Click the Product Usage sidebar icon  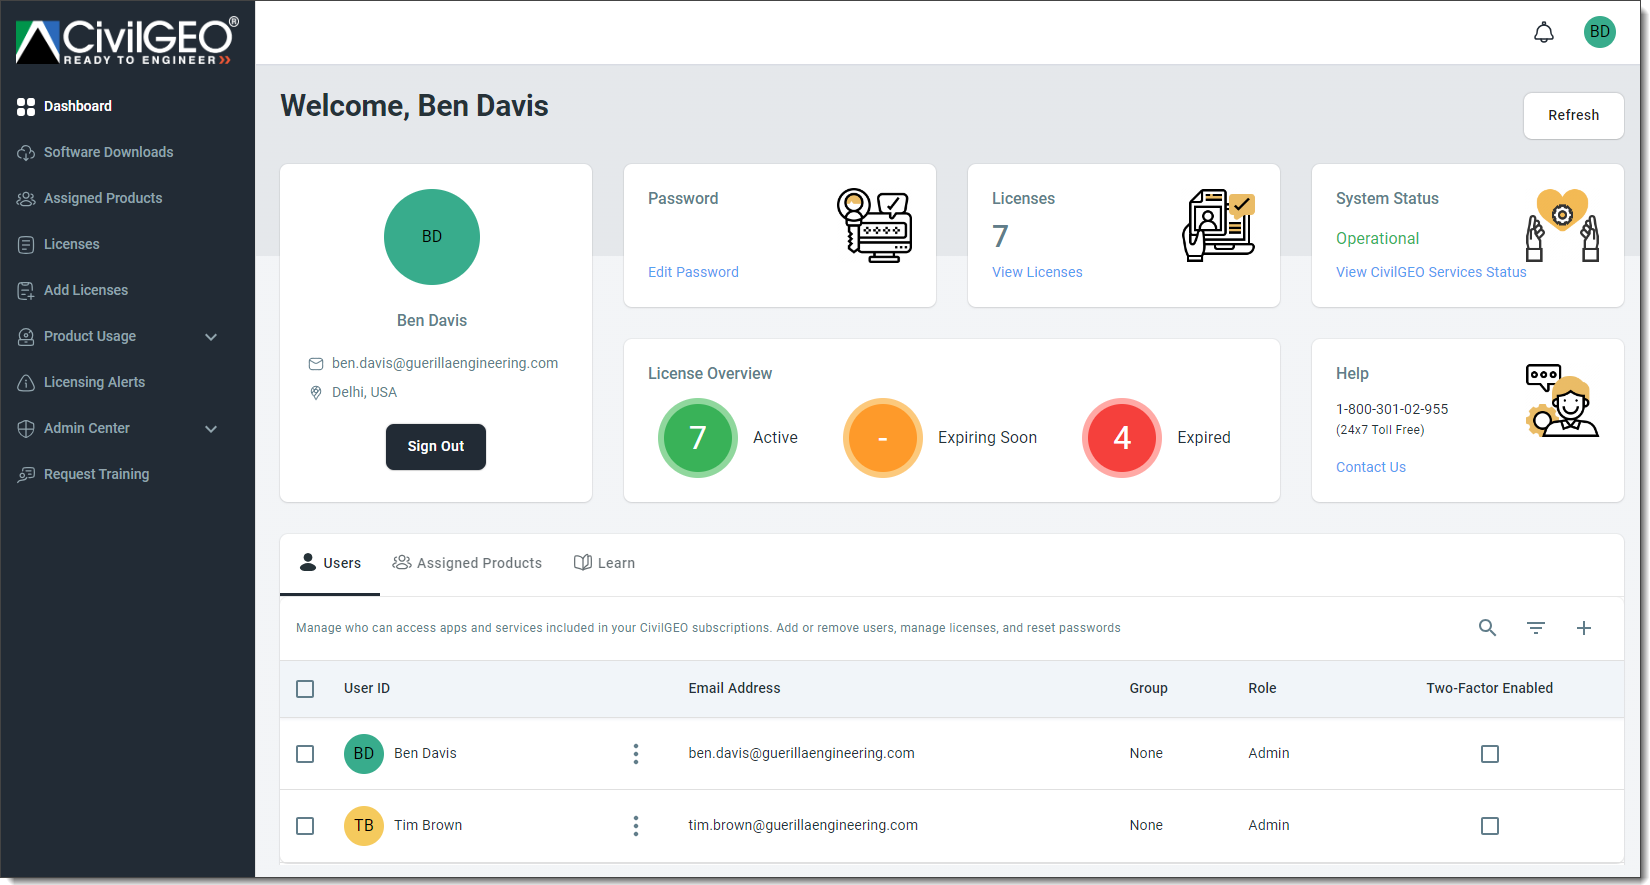[26, 336]
